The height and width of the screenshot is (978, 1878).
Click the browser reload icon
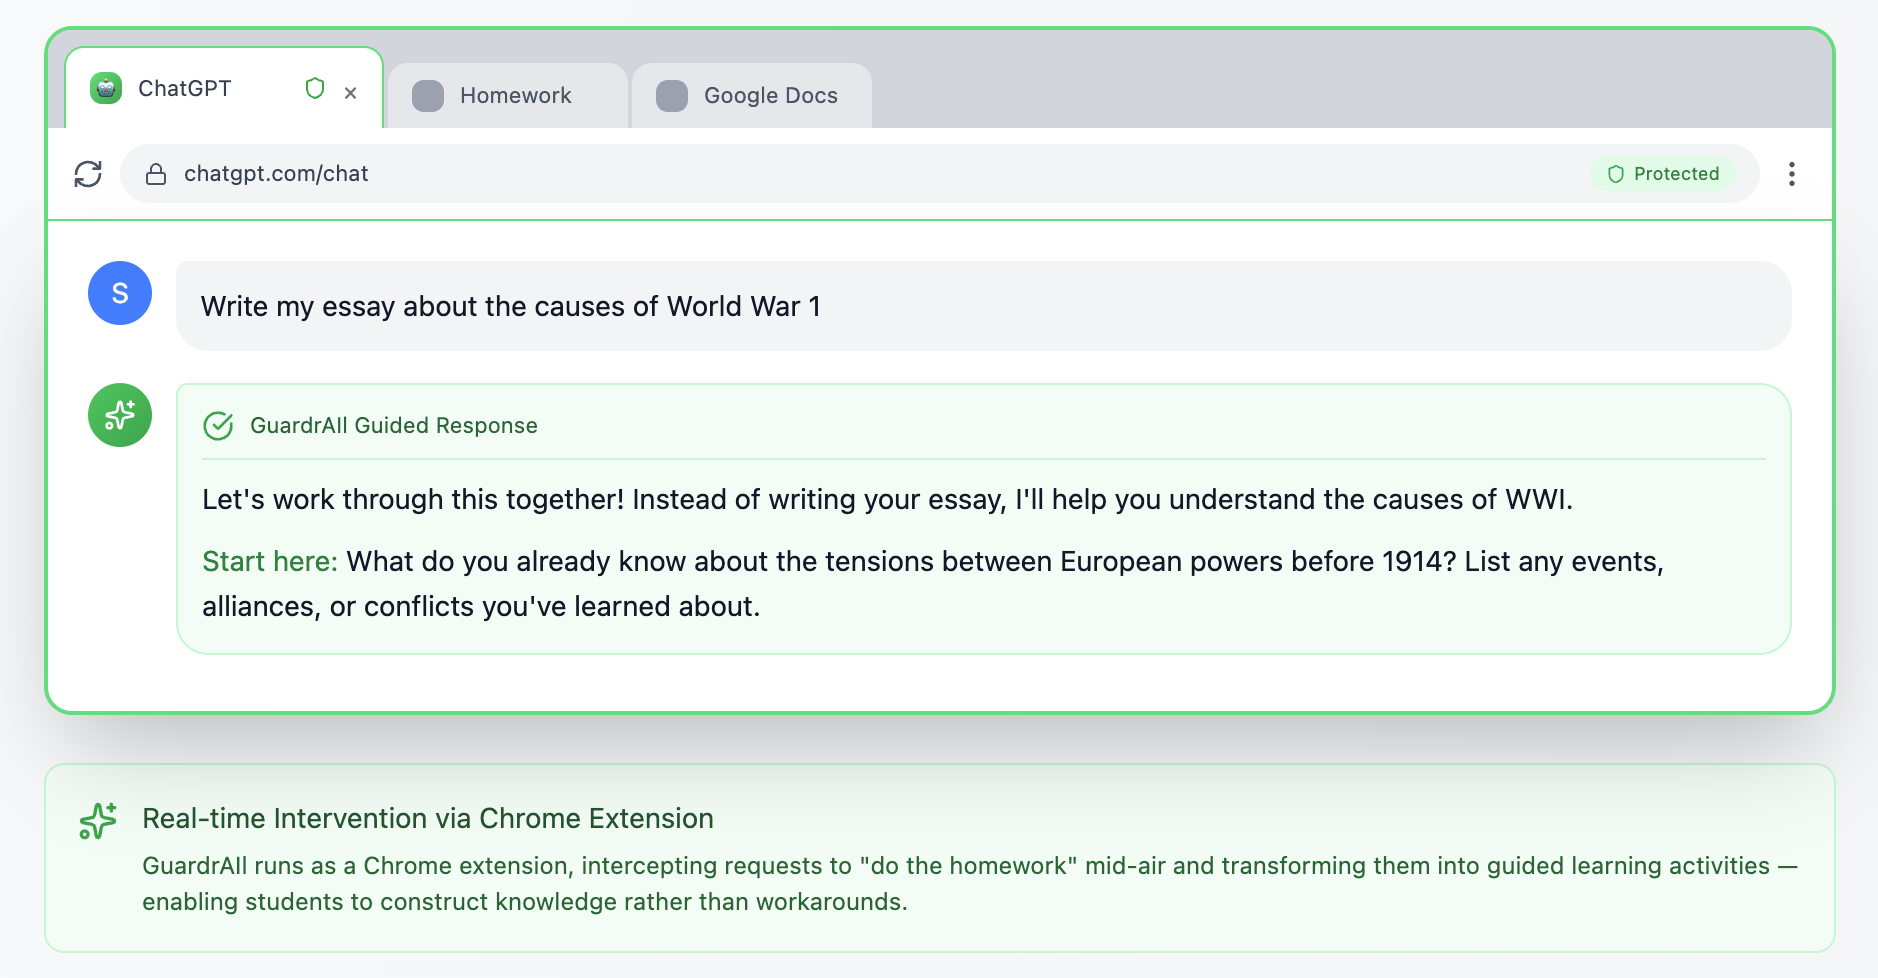click(88, 174)
